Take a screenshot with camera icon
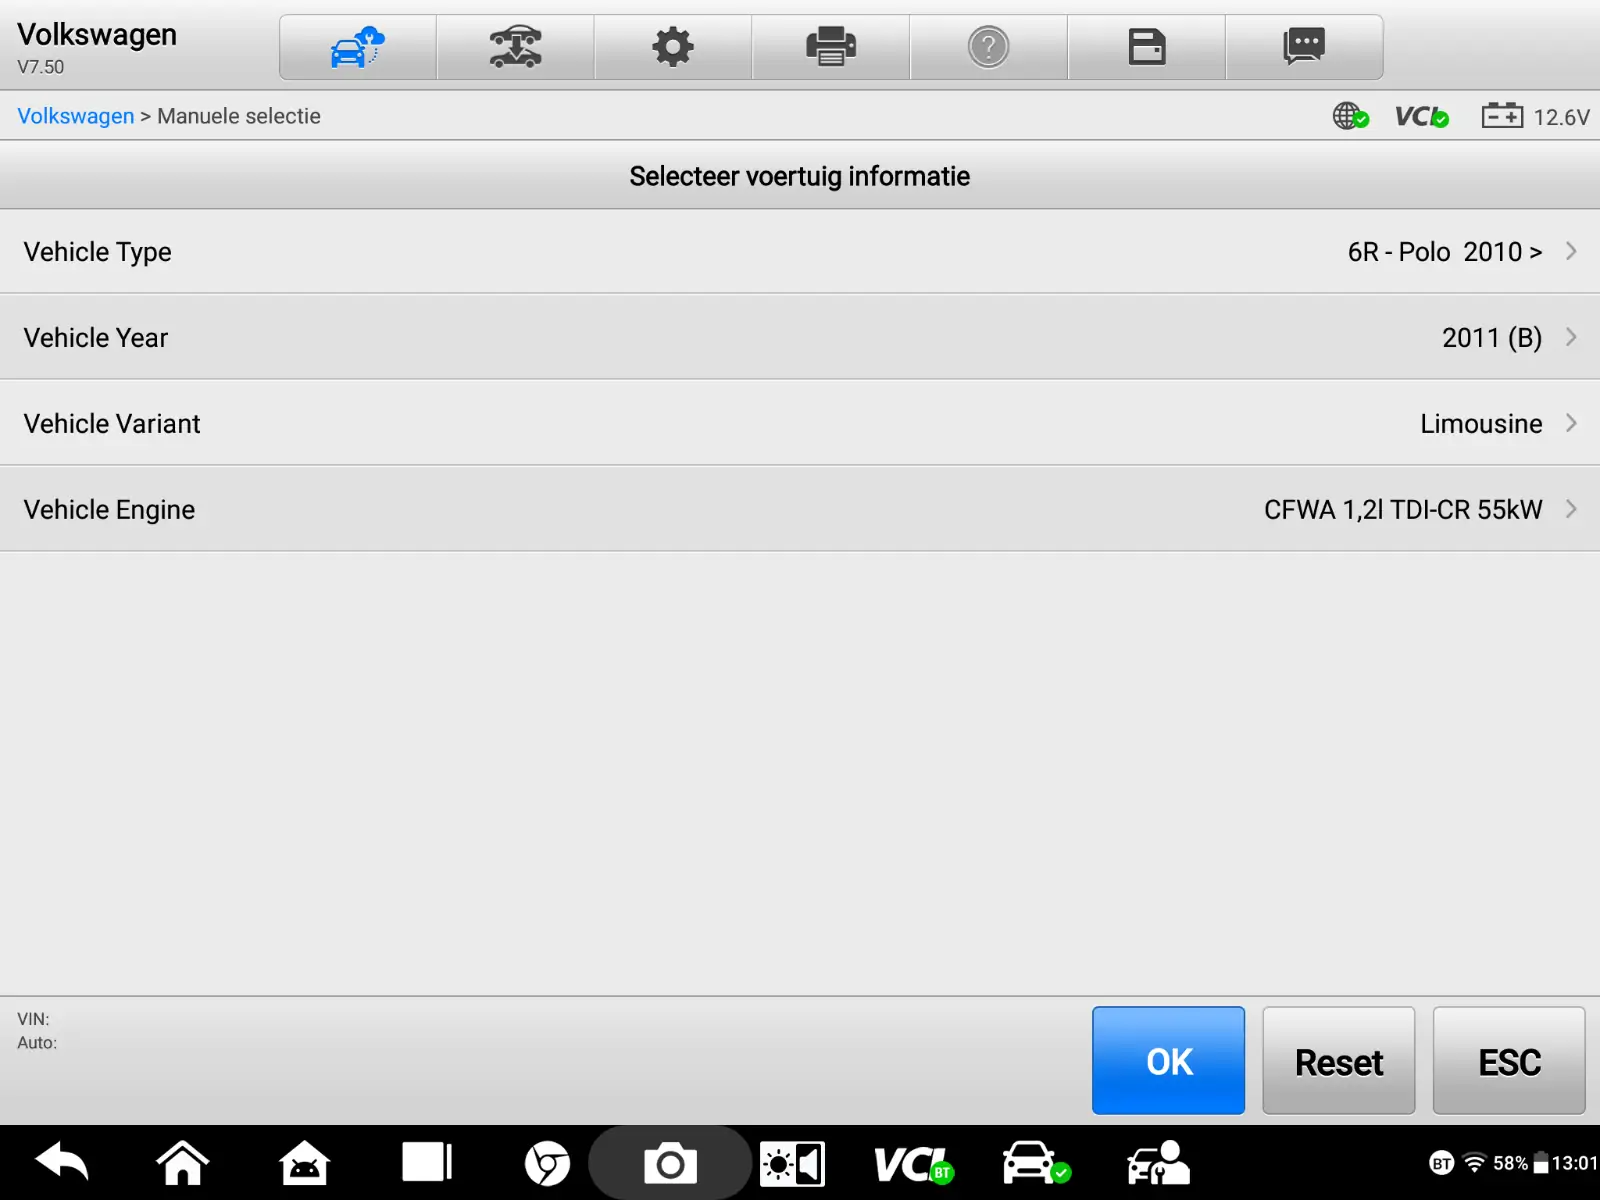Viewport: 1600px width, 1200px height. point(670,1163)
